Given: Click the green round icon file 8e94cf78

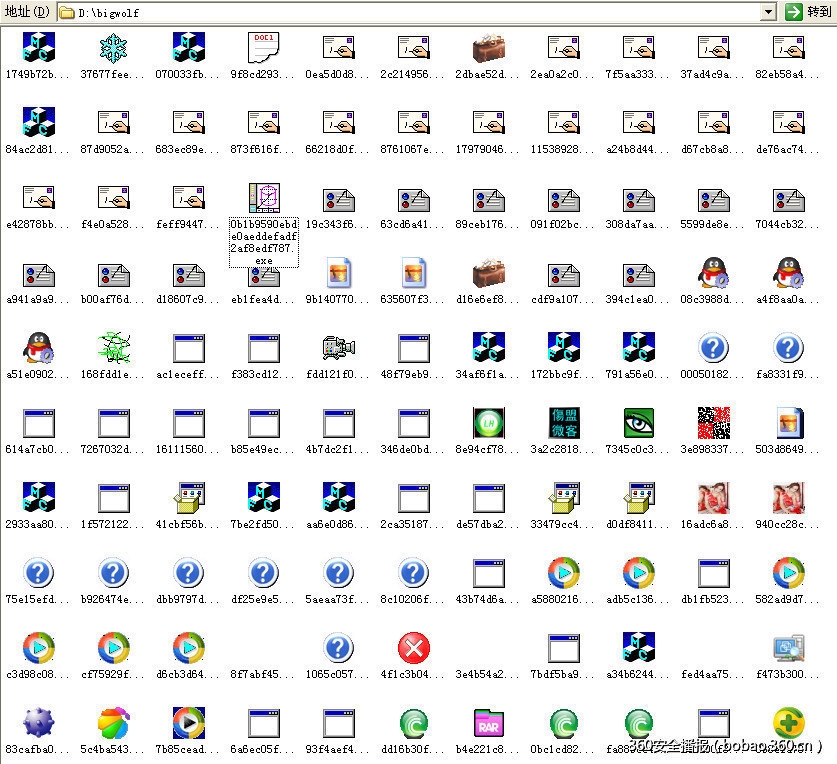Looking at the screenshot, I should (488, 422).
